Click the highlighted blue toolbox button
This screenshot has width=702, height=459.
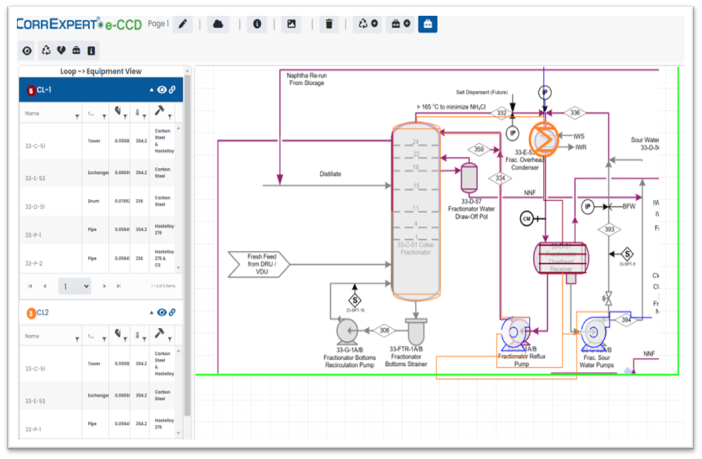427,24
